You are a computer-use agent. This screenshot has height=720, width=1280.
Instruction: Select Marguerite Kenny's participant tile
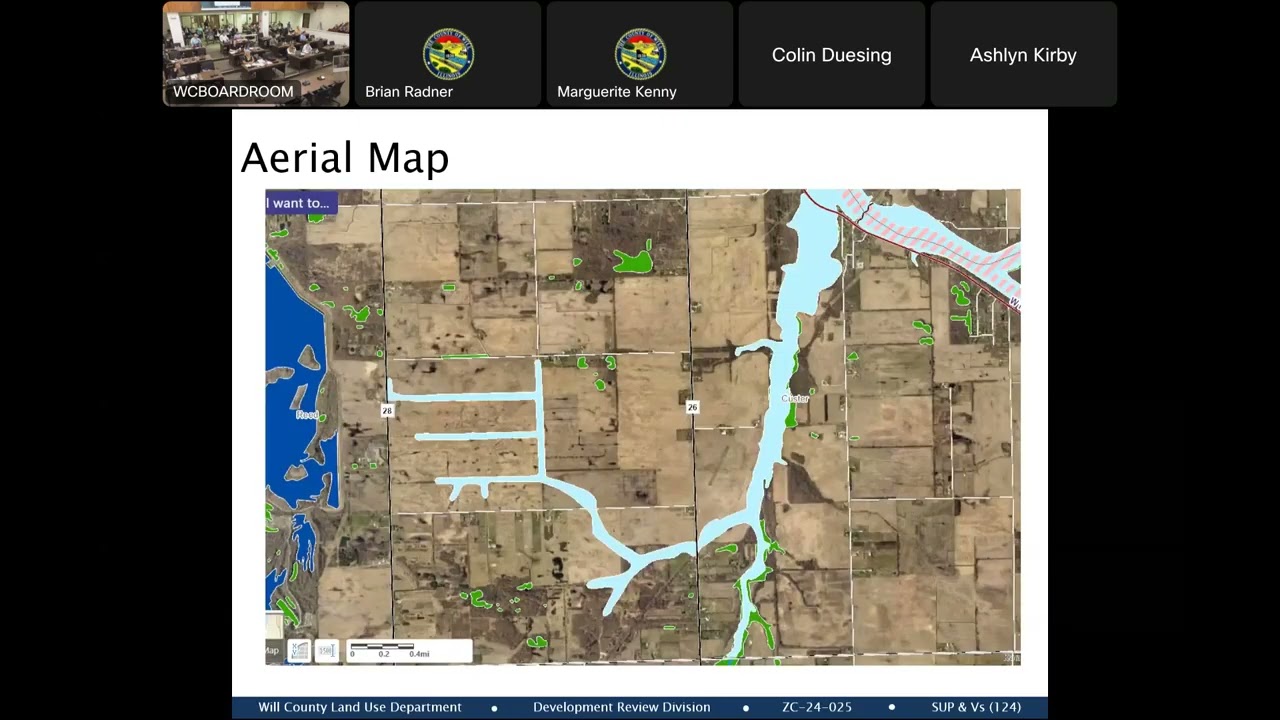pos(640,54)
